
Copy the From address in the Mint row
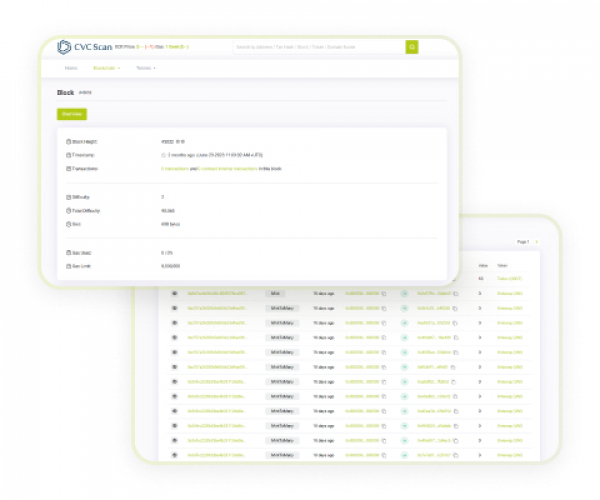[x=384, y=294]
